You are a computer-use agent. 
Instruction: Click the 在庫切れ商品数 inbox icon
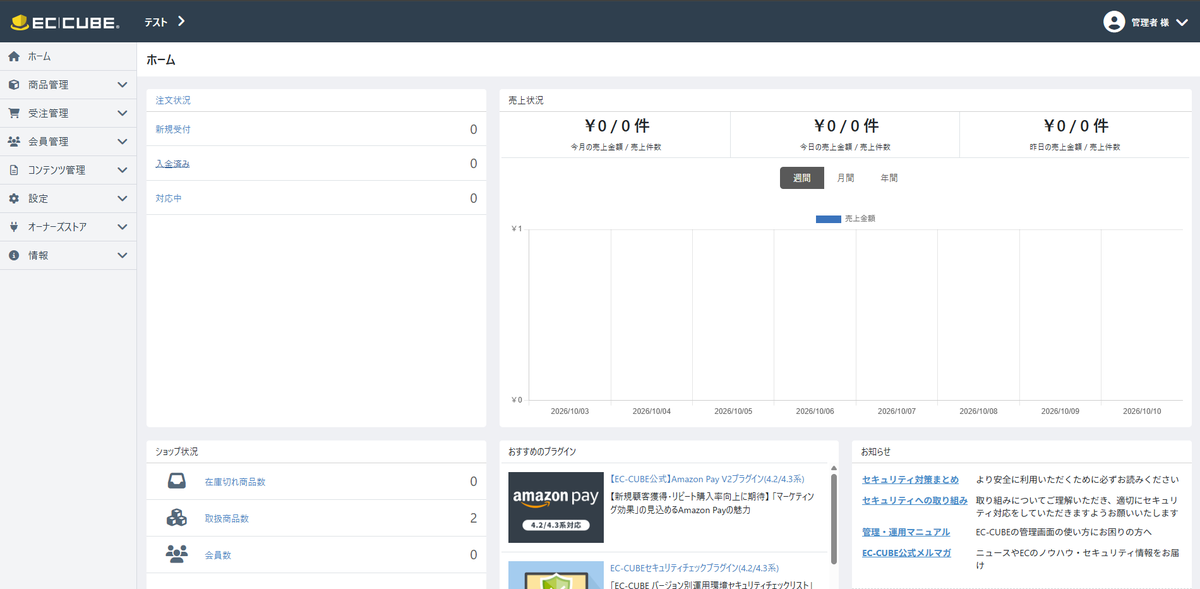(176, 482)
